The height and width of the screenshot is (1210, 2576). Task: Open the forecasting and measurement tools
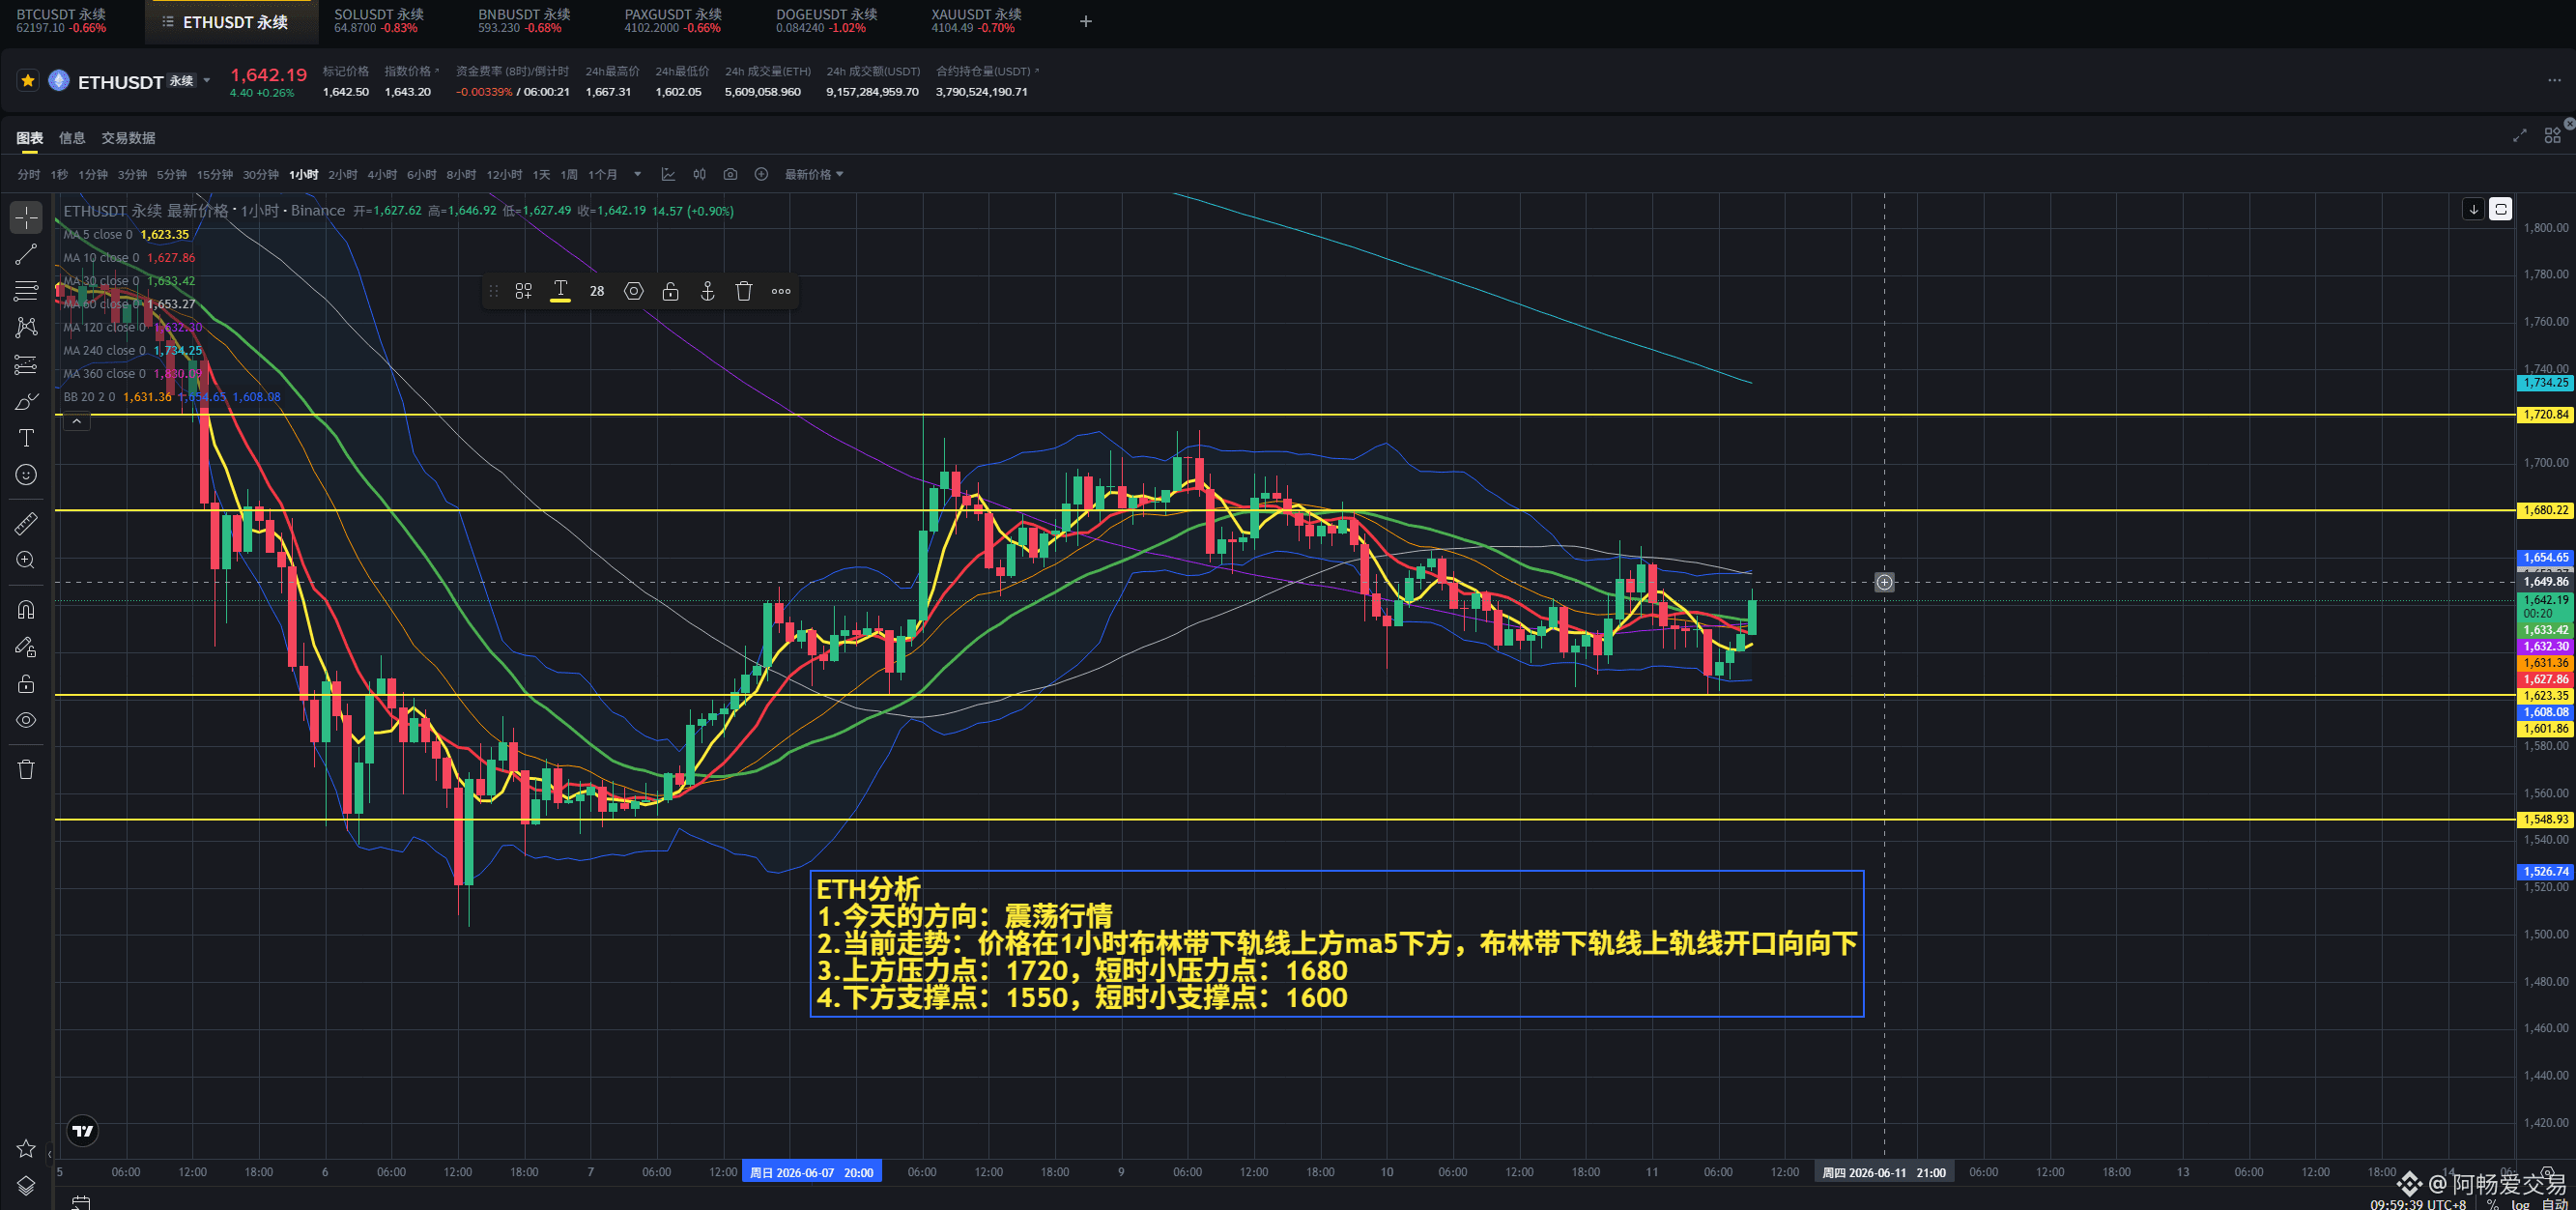(26, 364)
